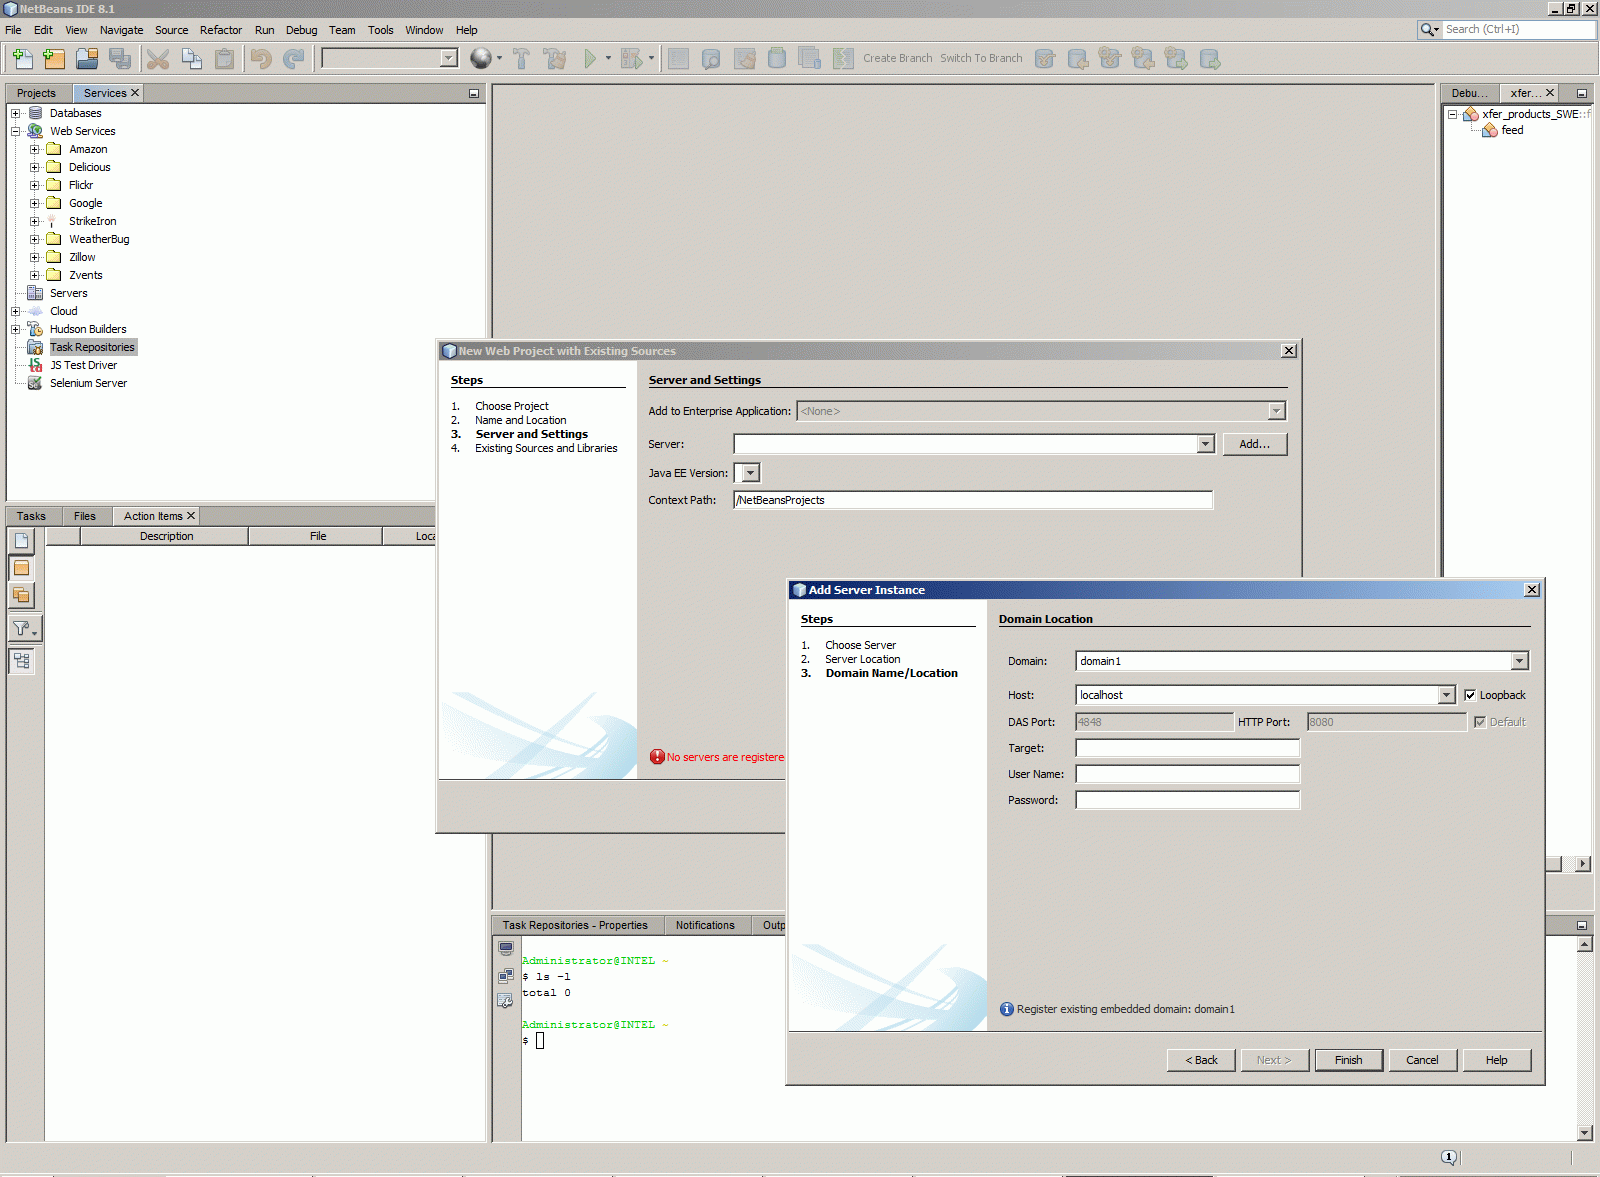Click the green diff toolbar icon
The image size is (1600, 1177).
coord(843,59)
